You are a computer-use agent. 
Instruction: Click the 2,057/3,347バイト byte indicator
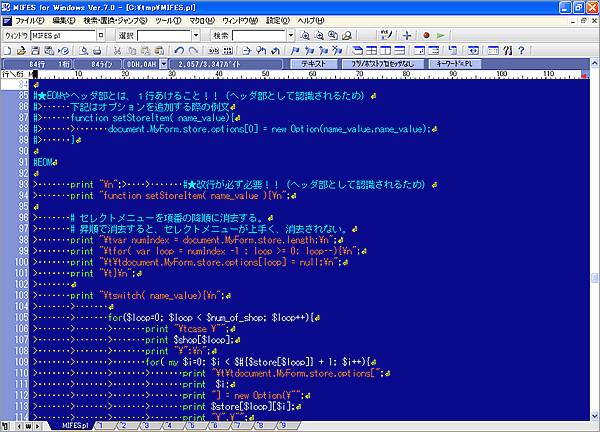226,64
